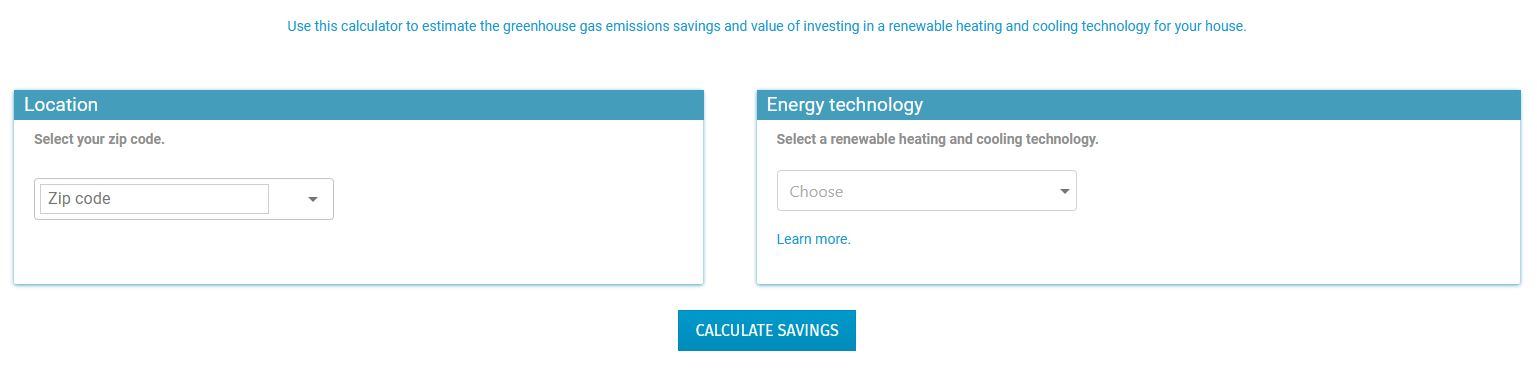
Task: Click the calculator intro description text
Action: (x=767, y=27)
